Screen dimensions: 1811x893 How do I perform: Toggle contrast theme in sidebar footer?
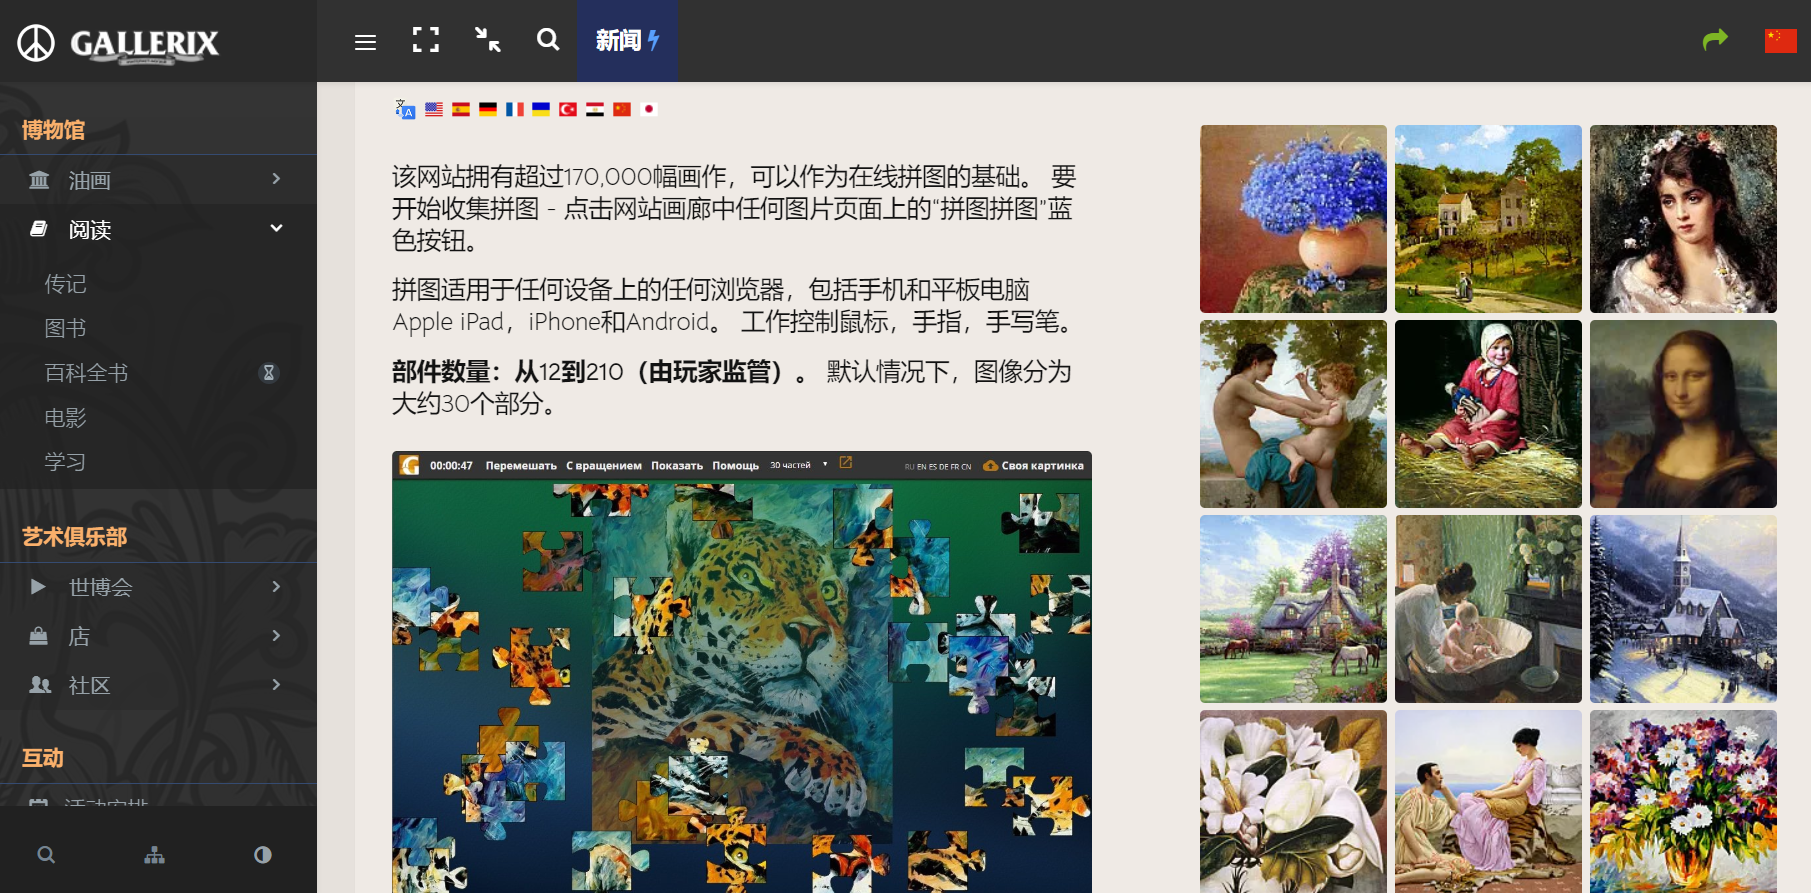click(263, 855)
